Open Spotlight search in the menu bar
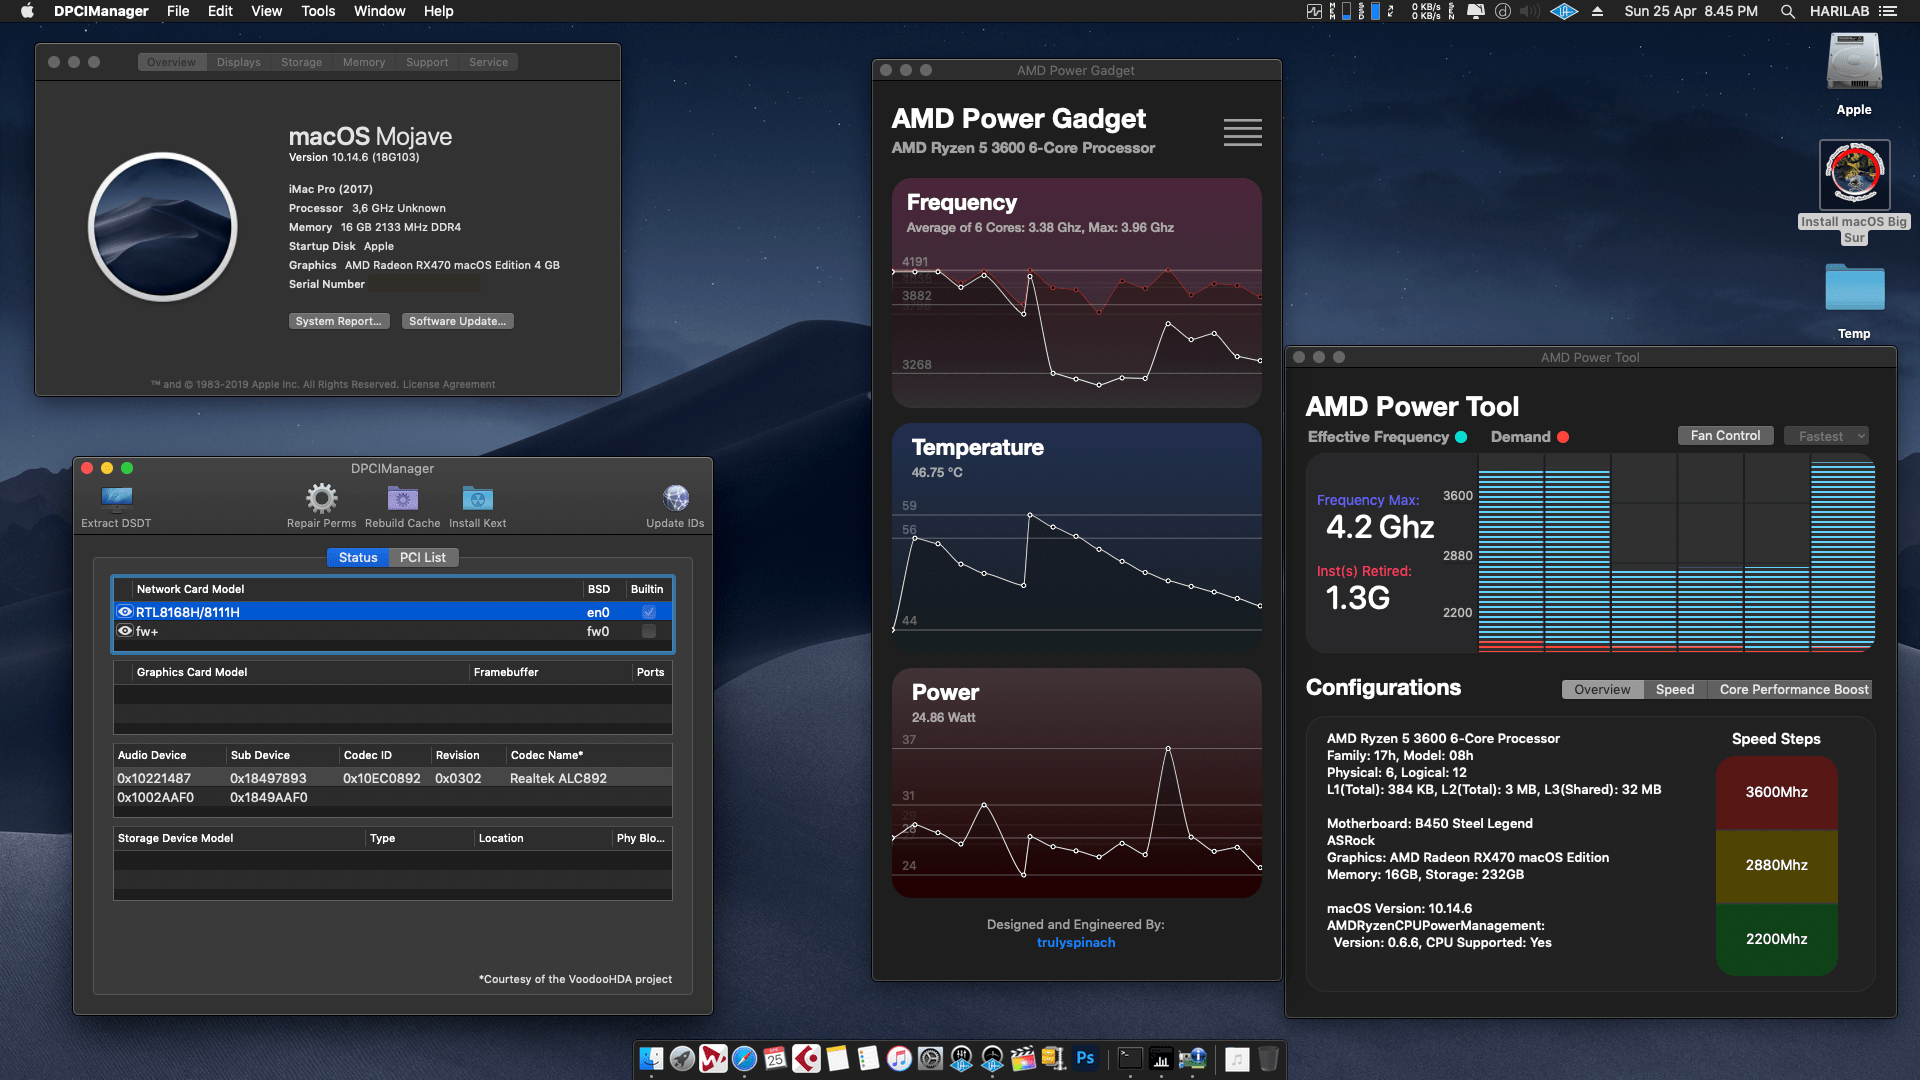1920x1080 pixels. click(1787, 11)
